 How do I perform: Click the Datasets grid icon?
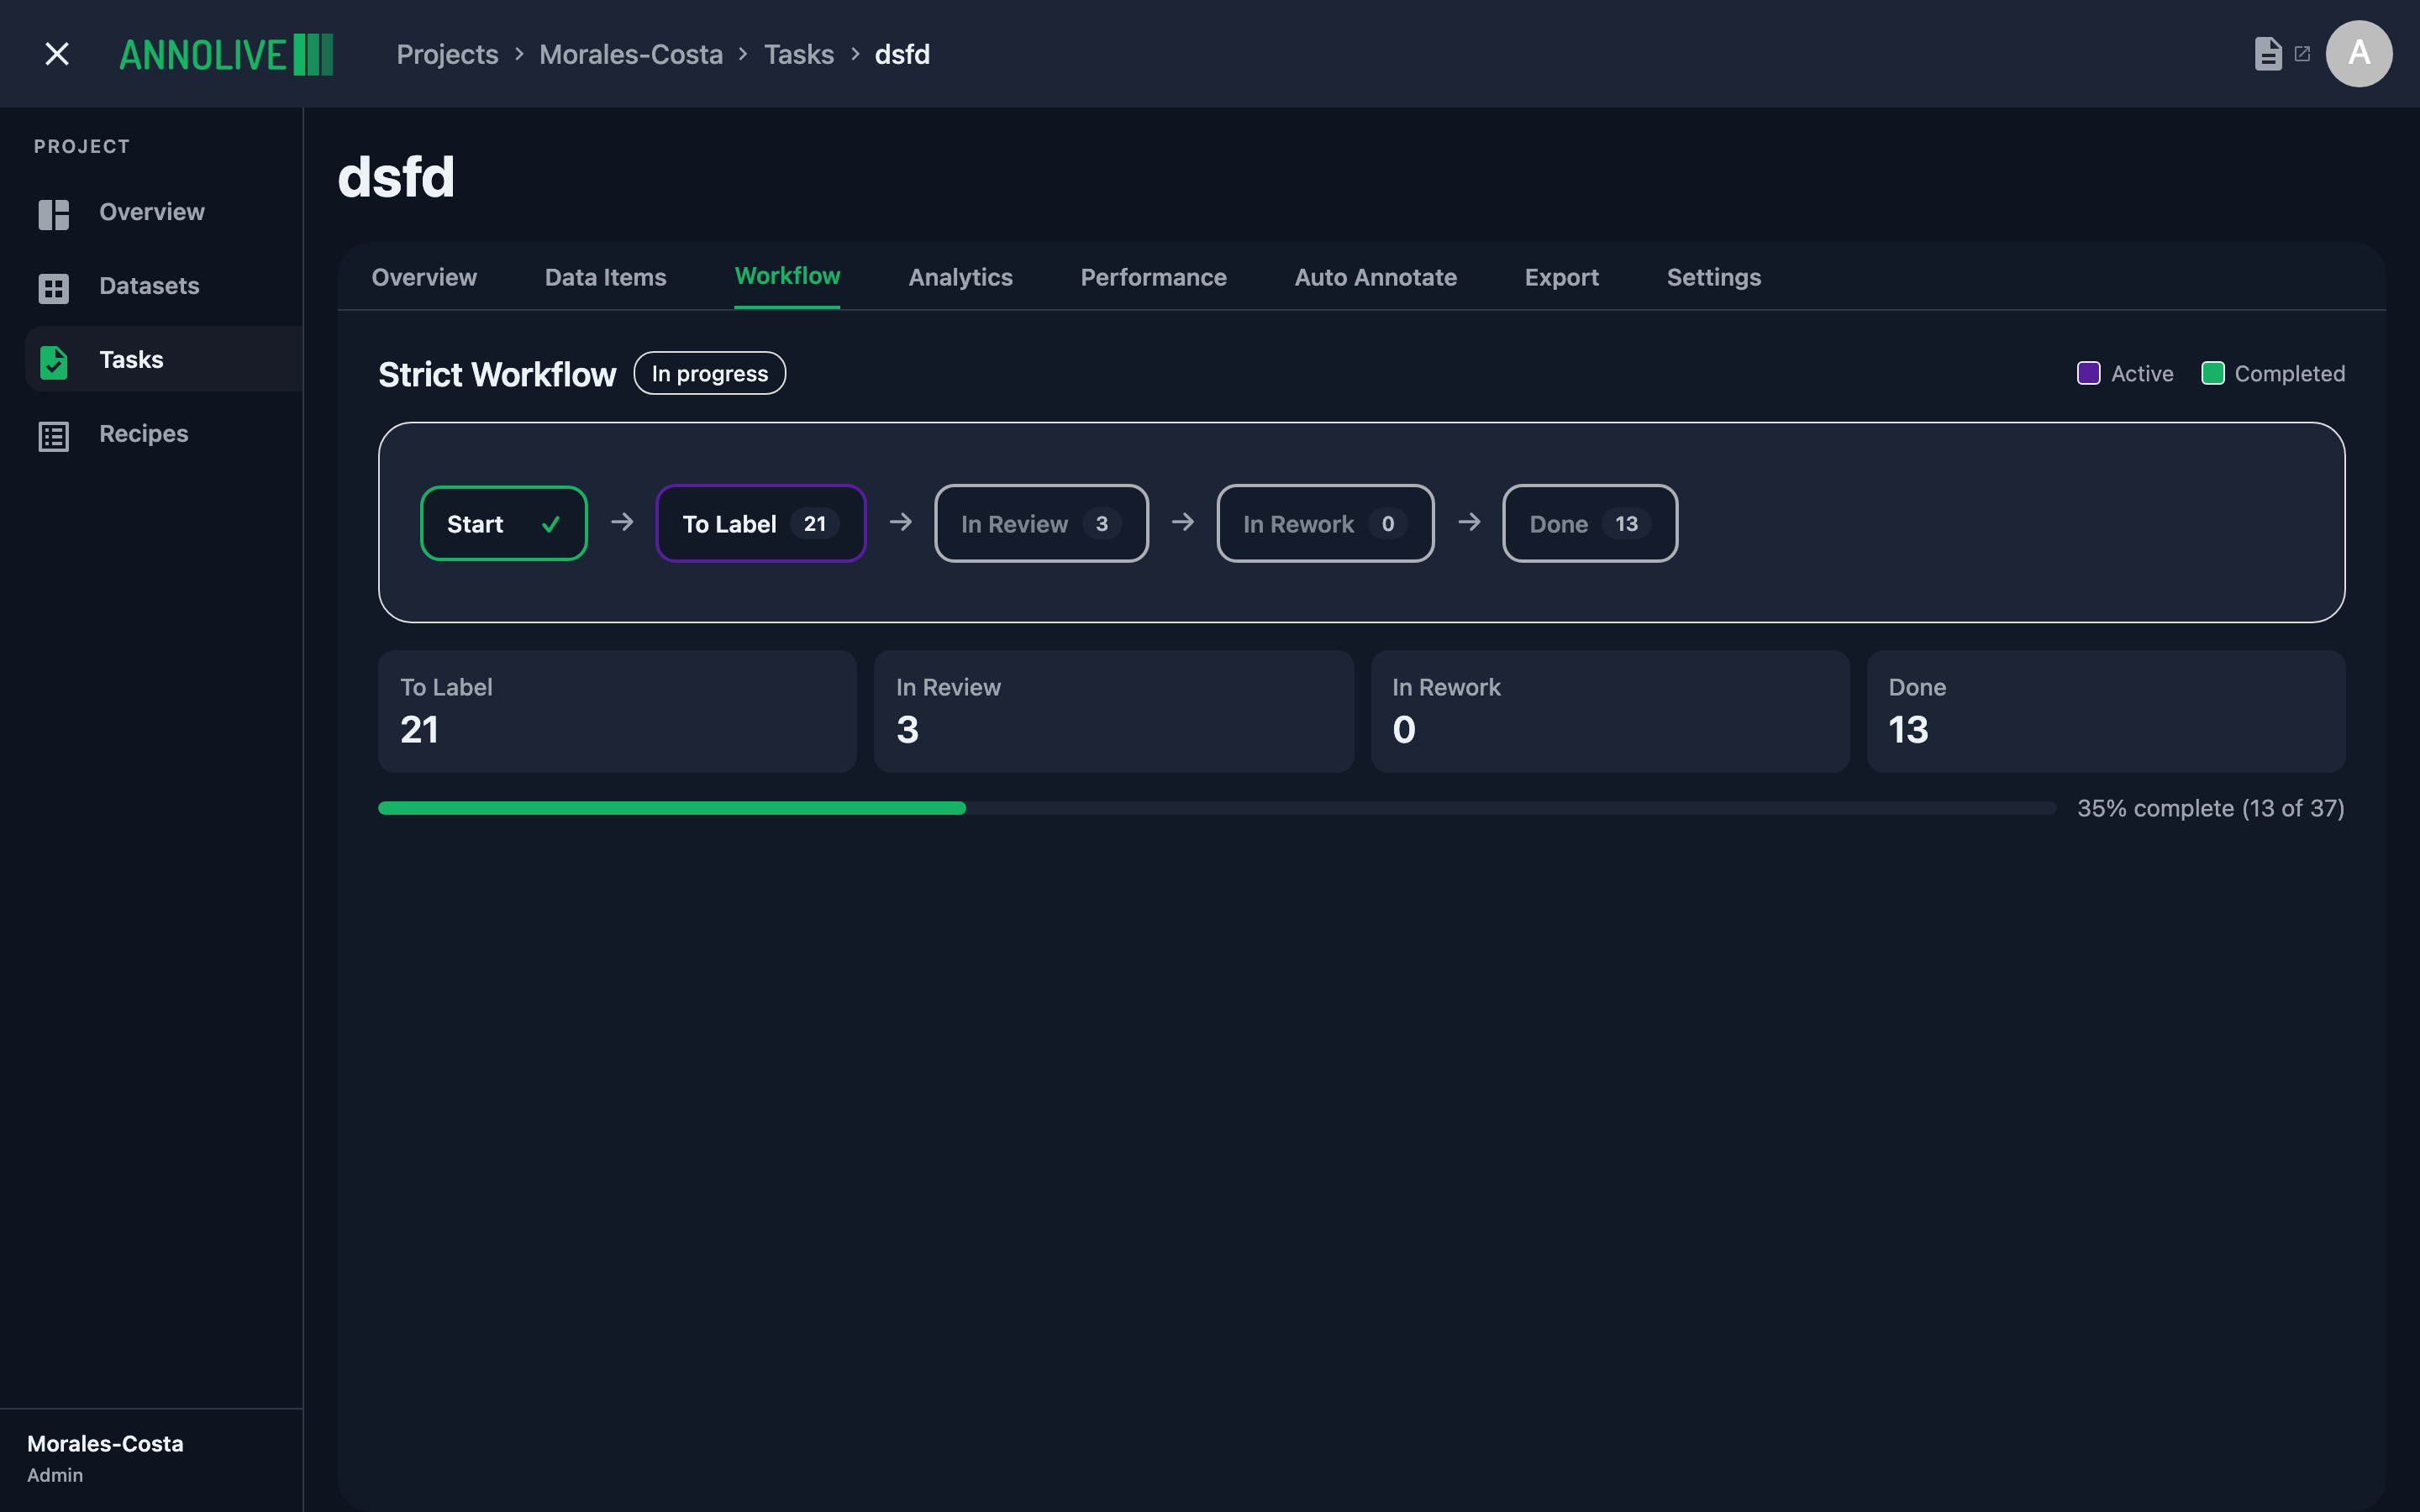pyautogui.click(x=54, y=288)
